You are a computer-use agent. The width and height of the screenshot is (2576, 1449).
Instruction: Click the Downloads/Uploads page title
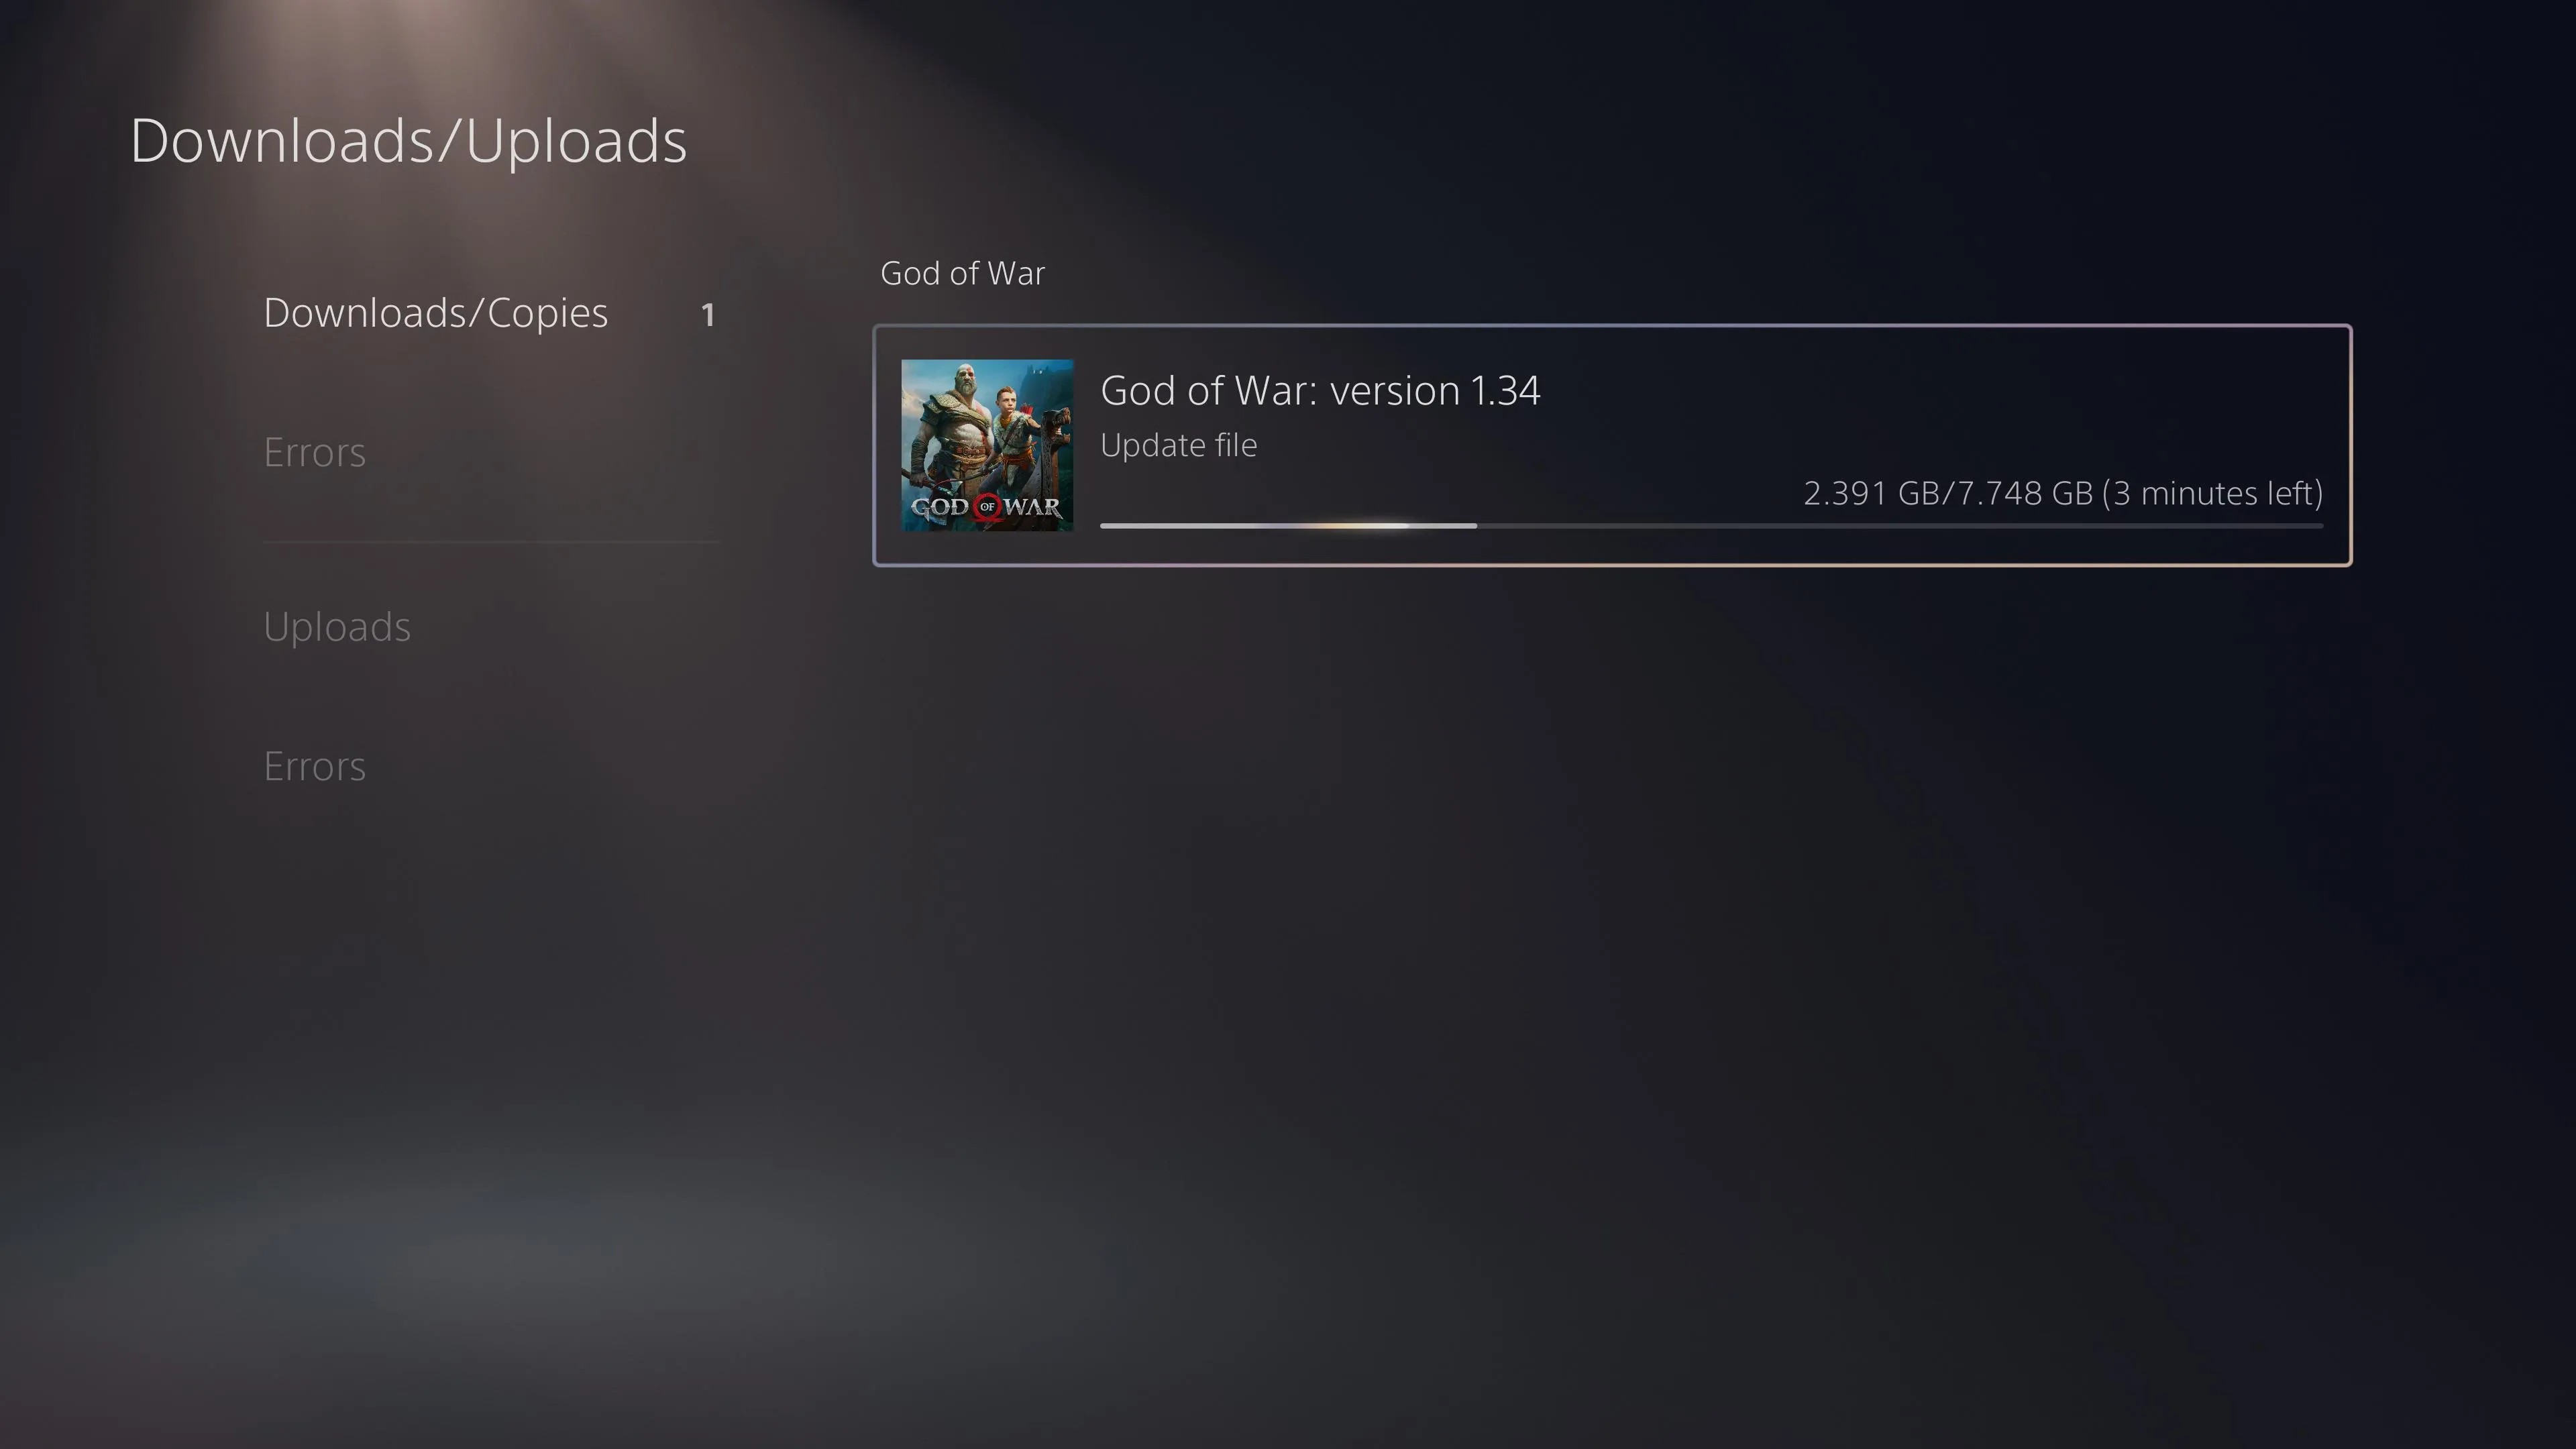(408, 140)
